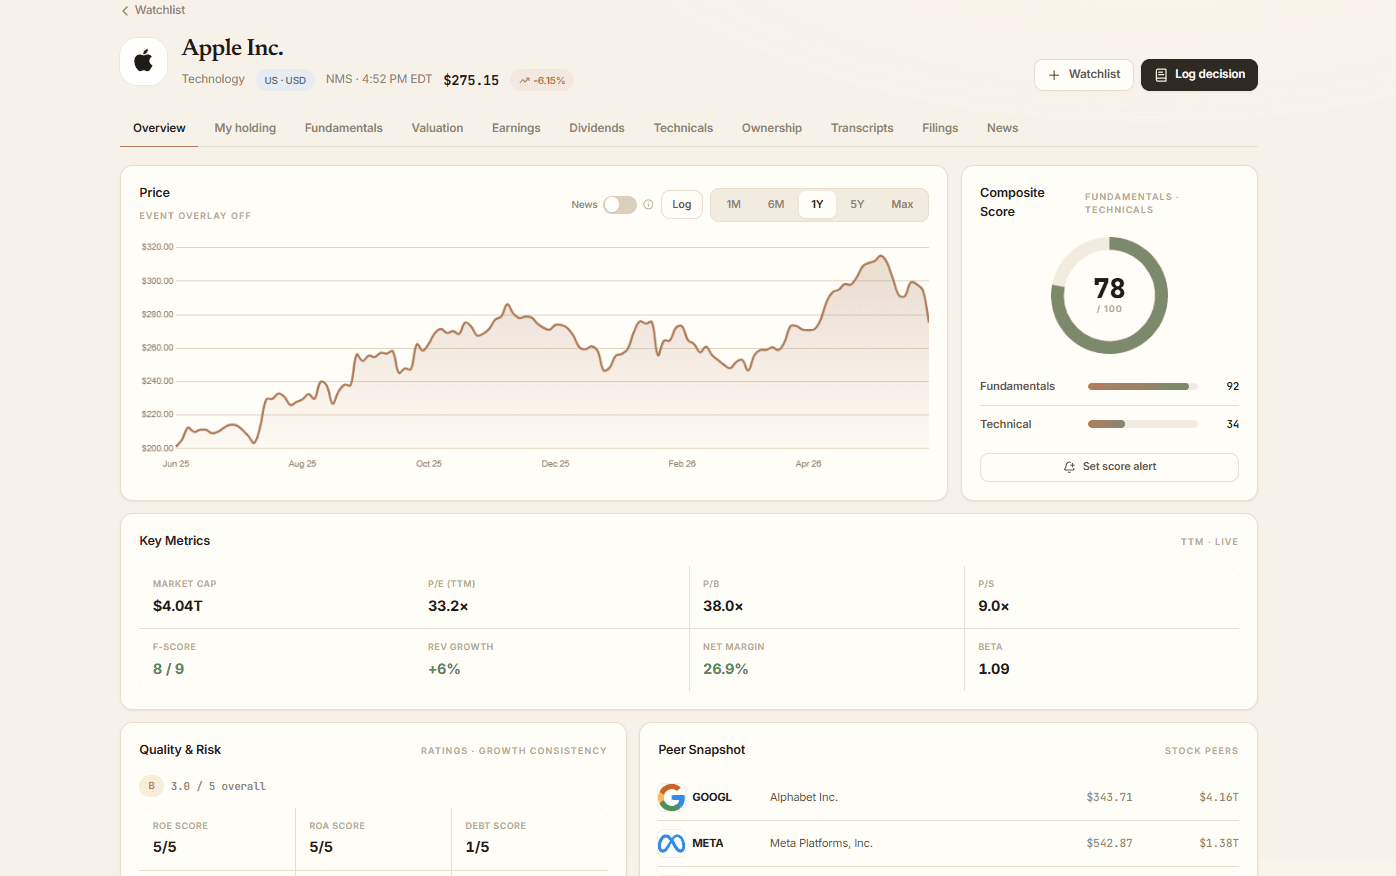Open the Fundamentals tab
Screen dimensions: 1396x876
tap(344, 128)
